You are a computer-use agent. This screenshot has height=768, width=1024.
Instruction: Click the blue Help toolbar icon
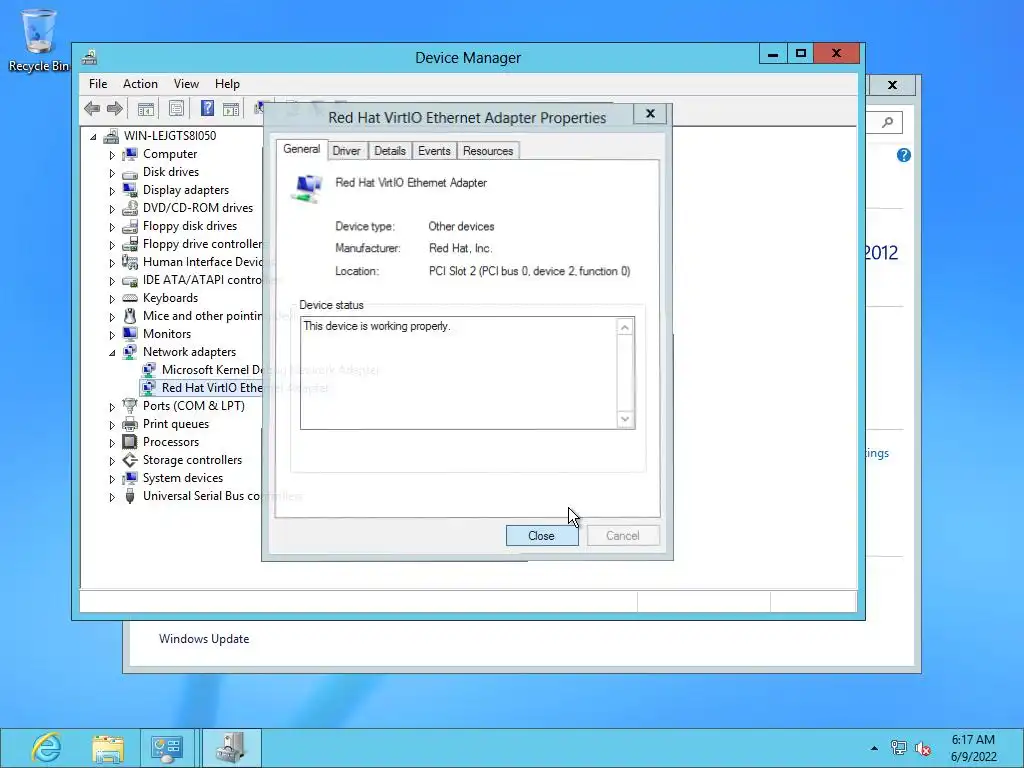pyautogui.click(x=207, y=108)
